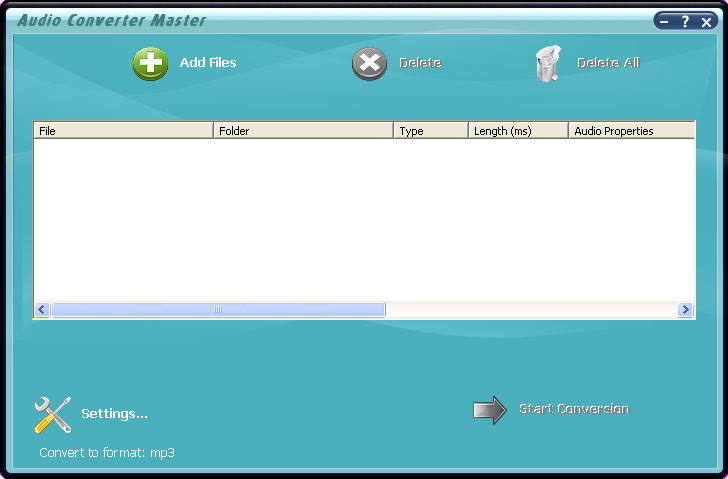The height and width of the screenshot is (479, 728).
Task: Click the Add Files label
Action: (208, 63)
